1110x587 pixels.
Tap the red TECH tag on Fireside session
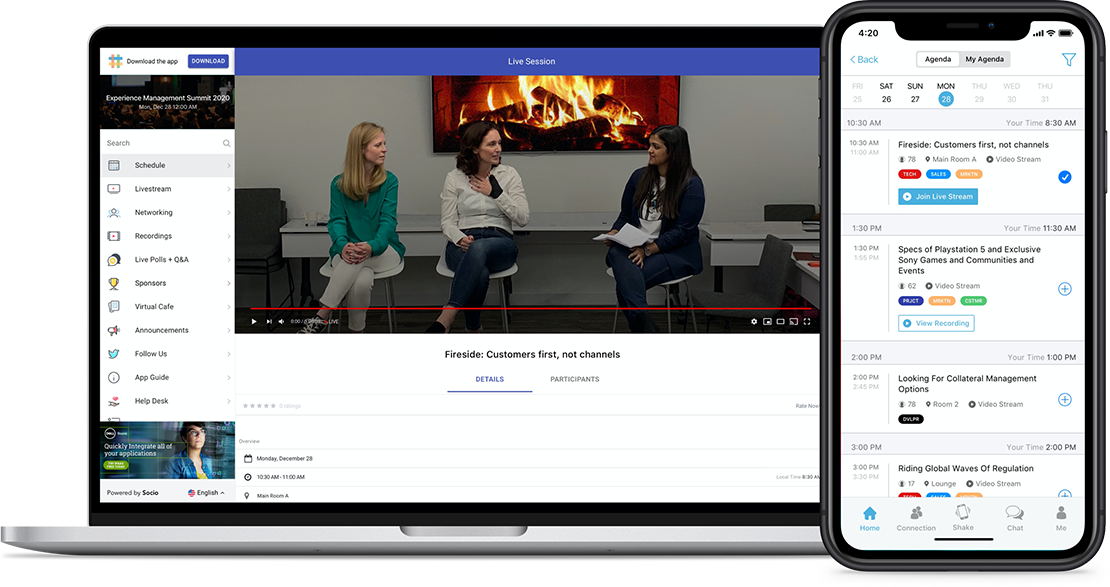[x=910, y=174]
